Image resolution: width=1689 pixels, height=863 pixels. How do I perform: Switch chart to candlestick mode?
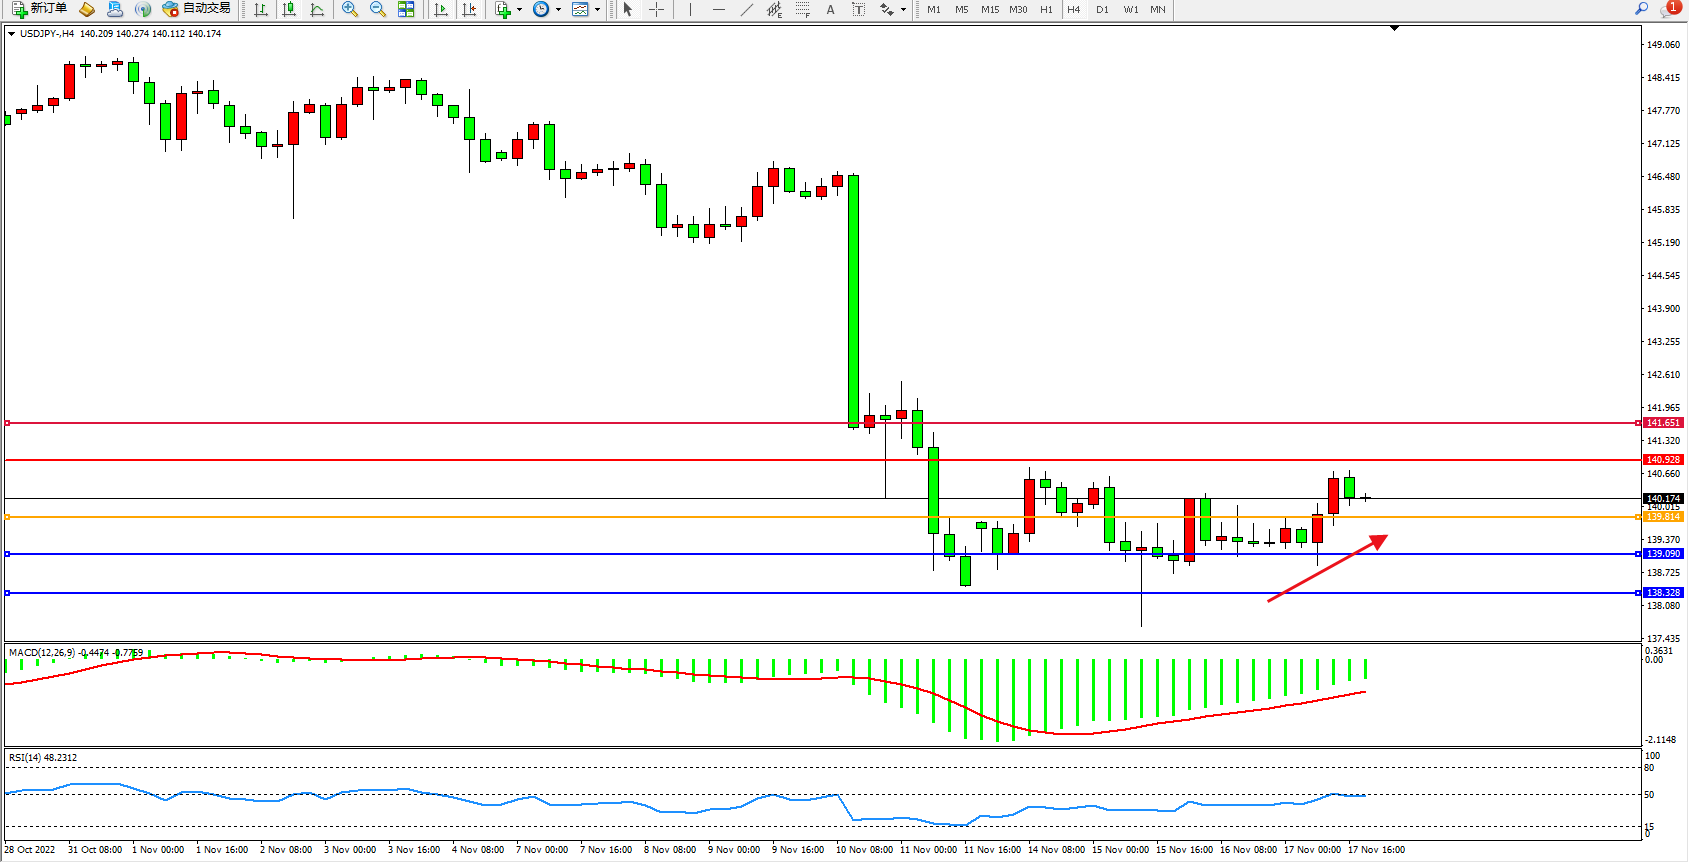[289, 9]
